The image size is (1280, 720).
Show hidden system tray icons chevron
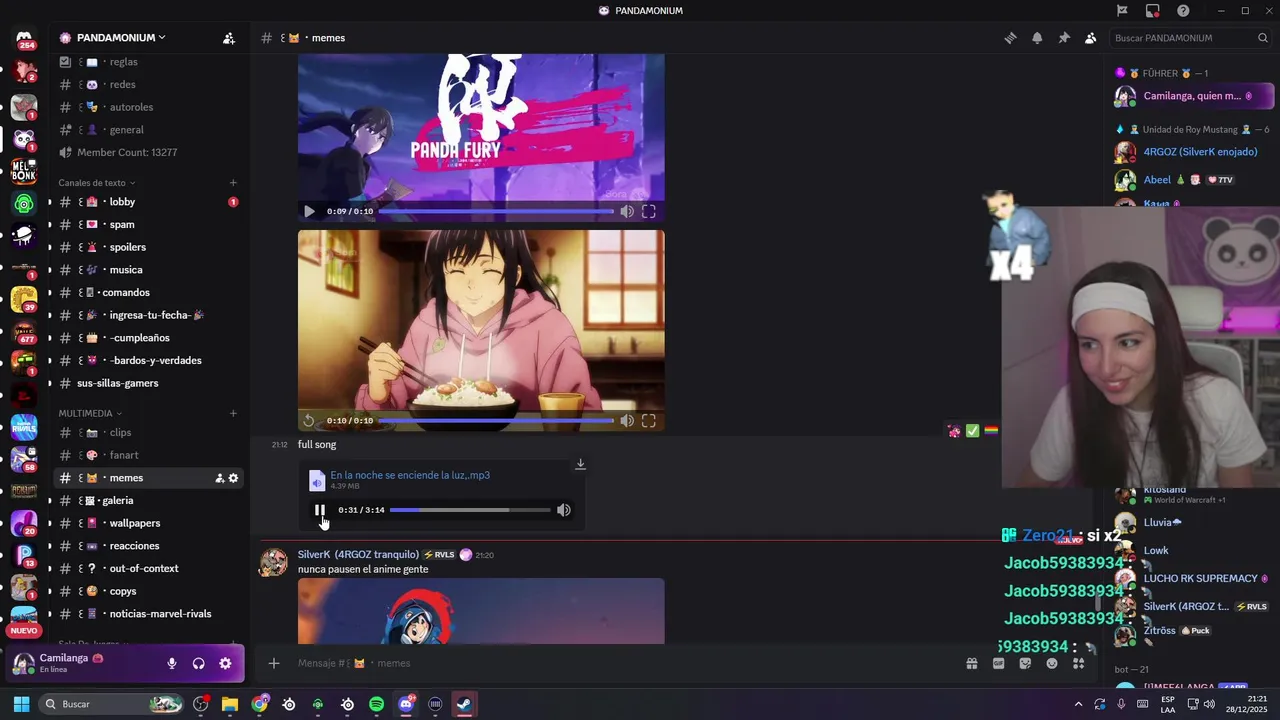(1078, 704)
